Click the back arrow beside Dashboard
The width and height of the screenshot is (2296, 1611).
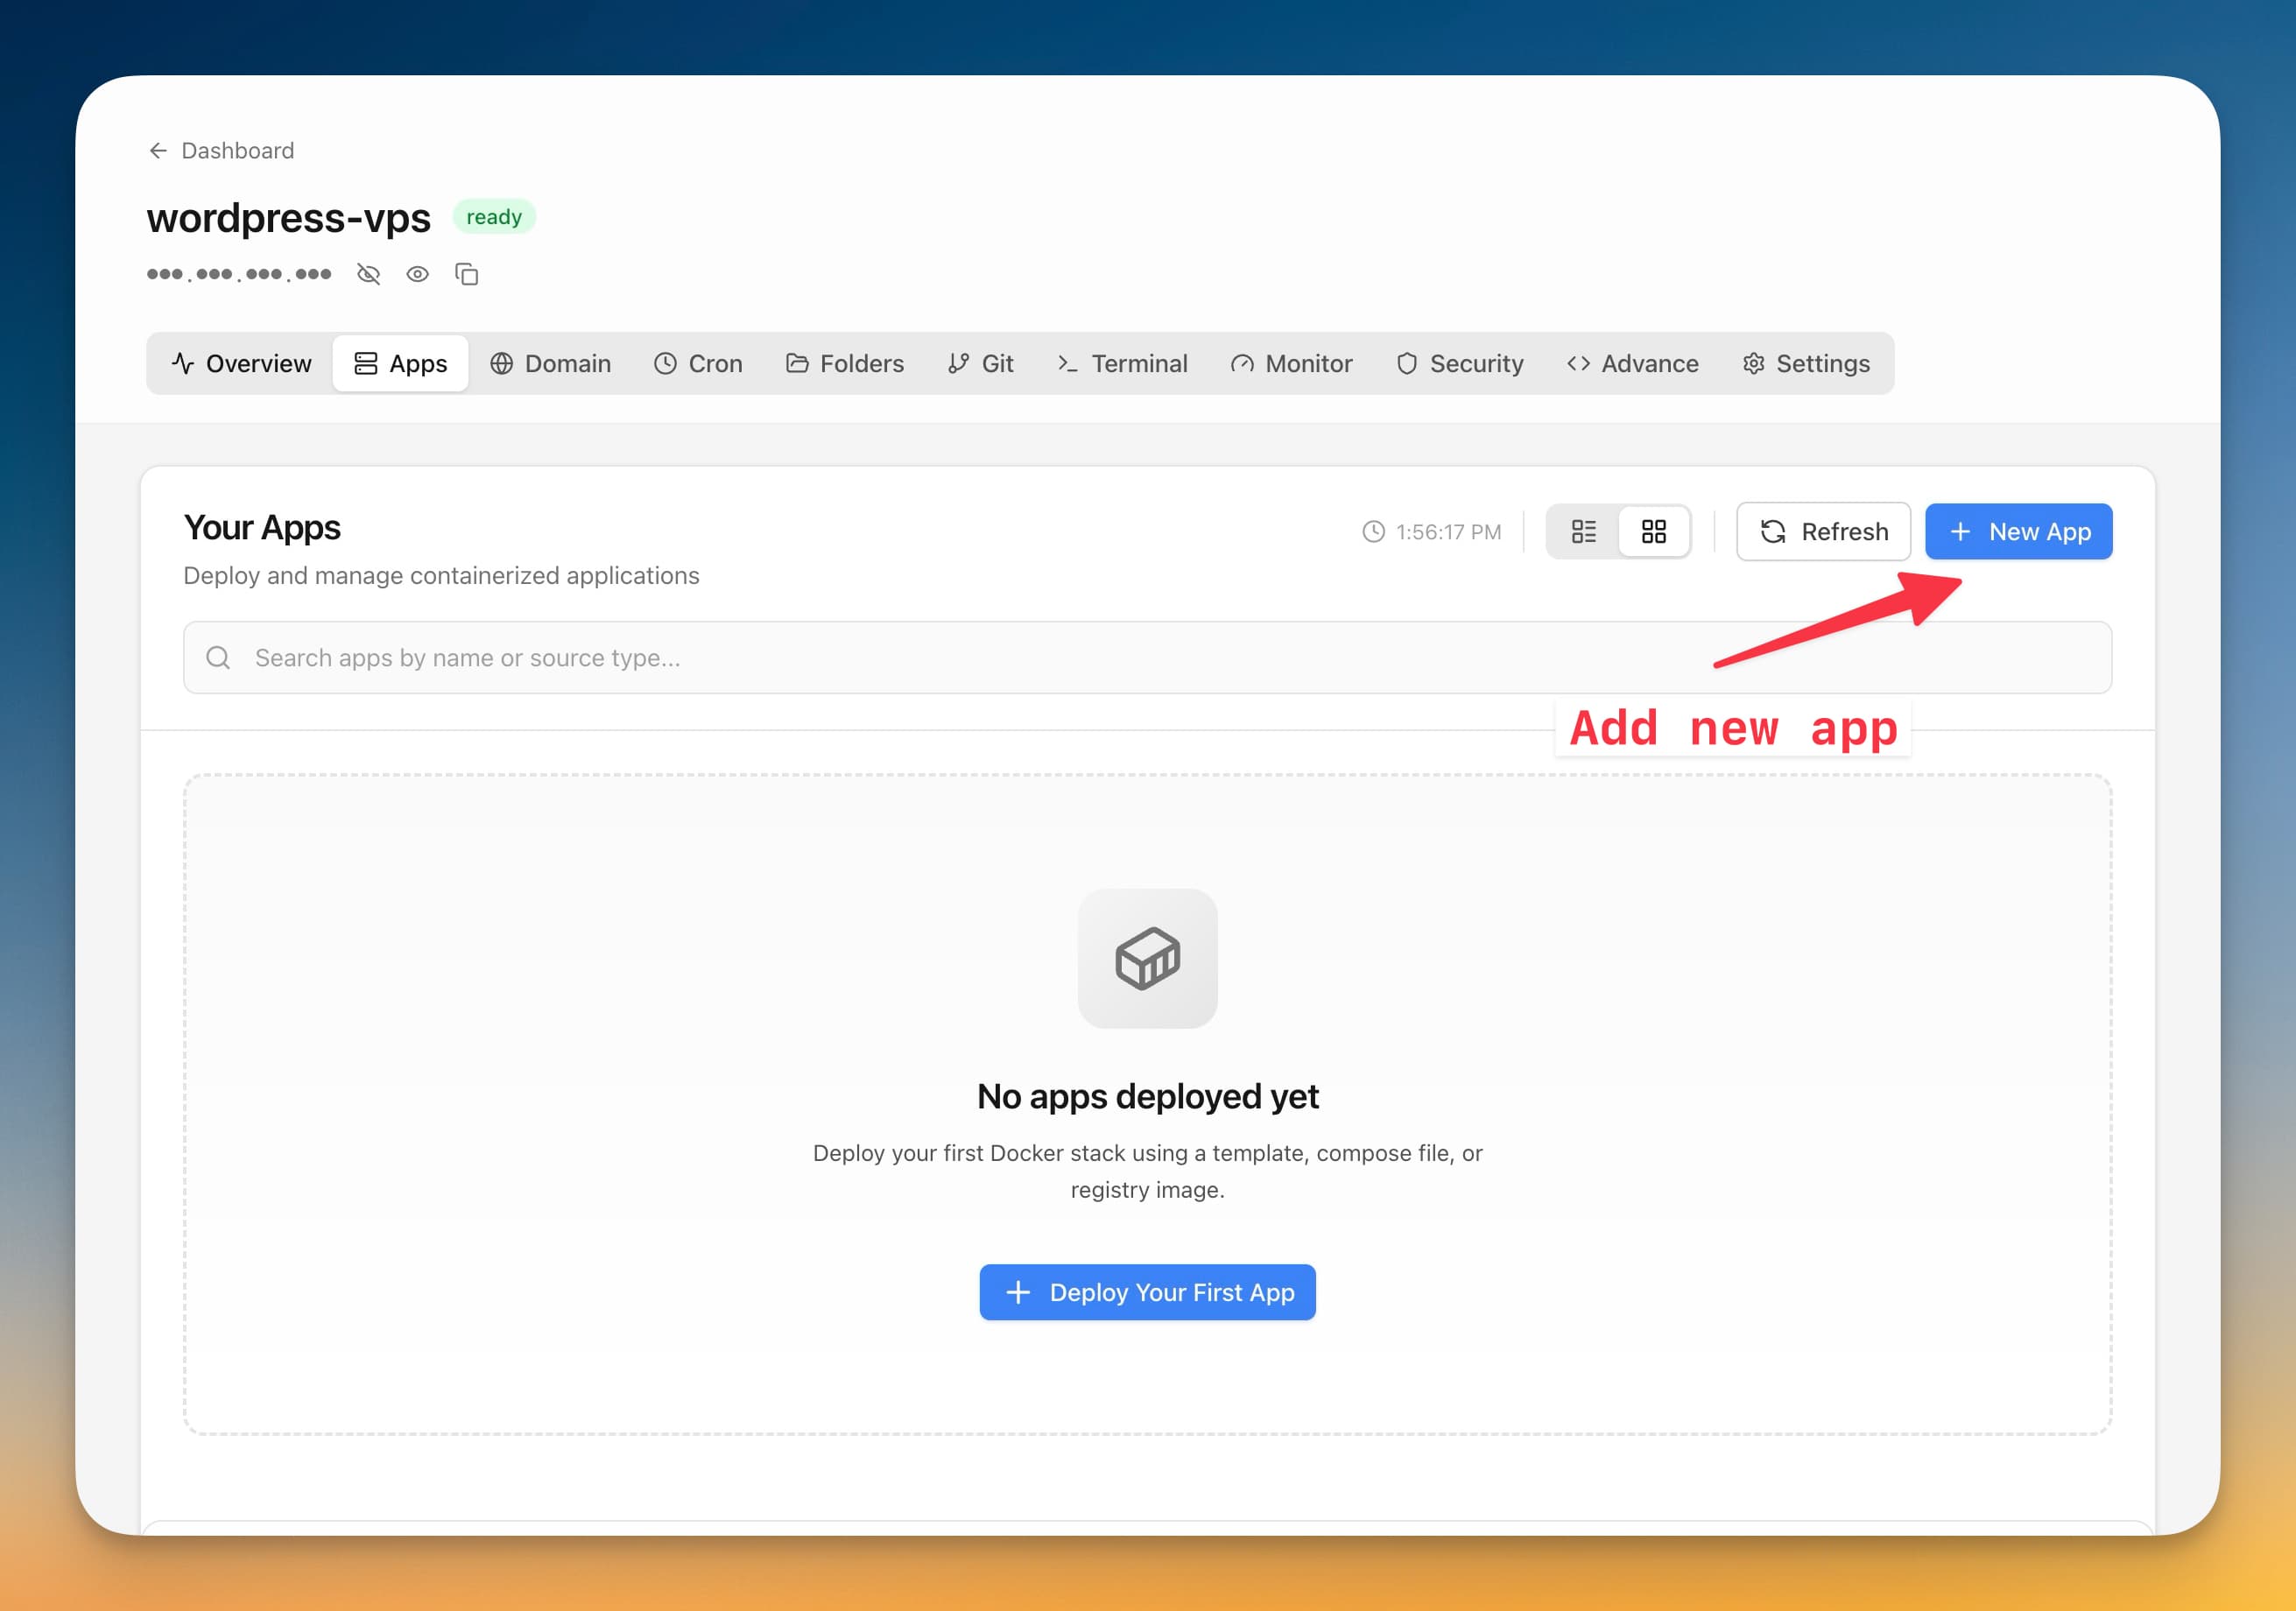pyautogui.click(x=158, y=151)
